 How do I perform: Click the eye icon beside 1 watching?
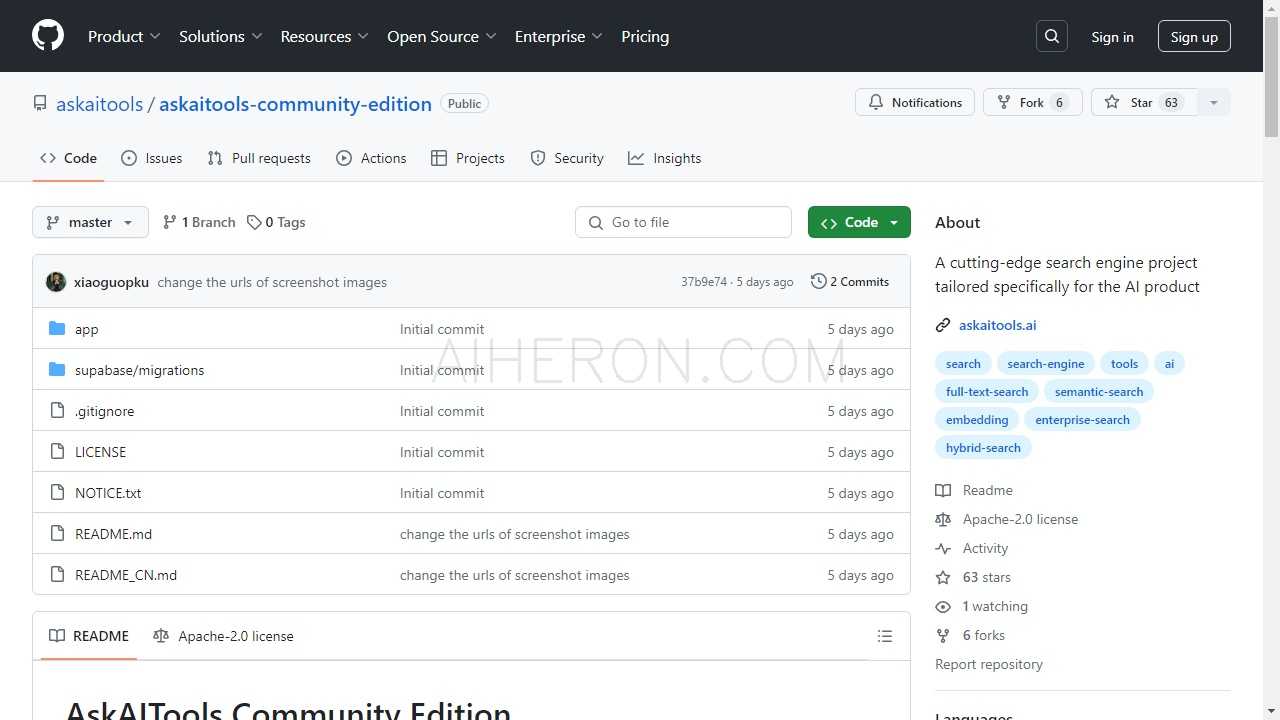[943, 606]
